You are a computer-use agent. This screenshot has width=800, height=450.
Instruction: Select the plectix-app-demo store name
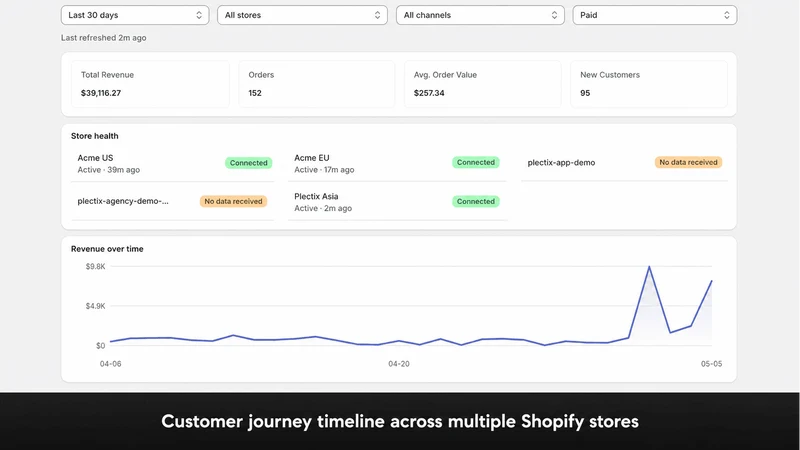coord(561,163)
